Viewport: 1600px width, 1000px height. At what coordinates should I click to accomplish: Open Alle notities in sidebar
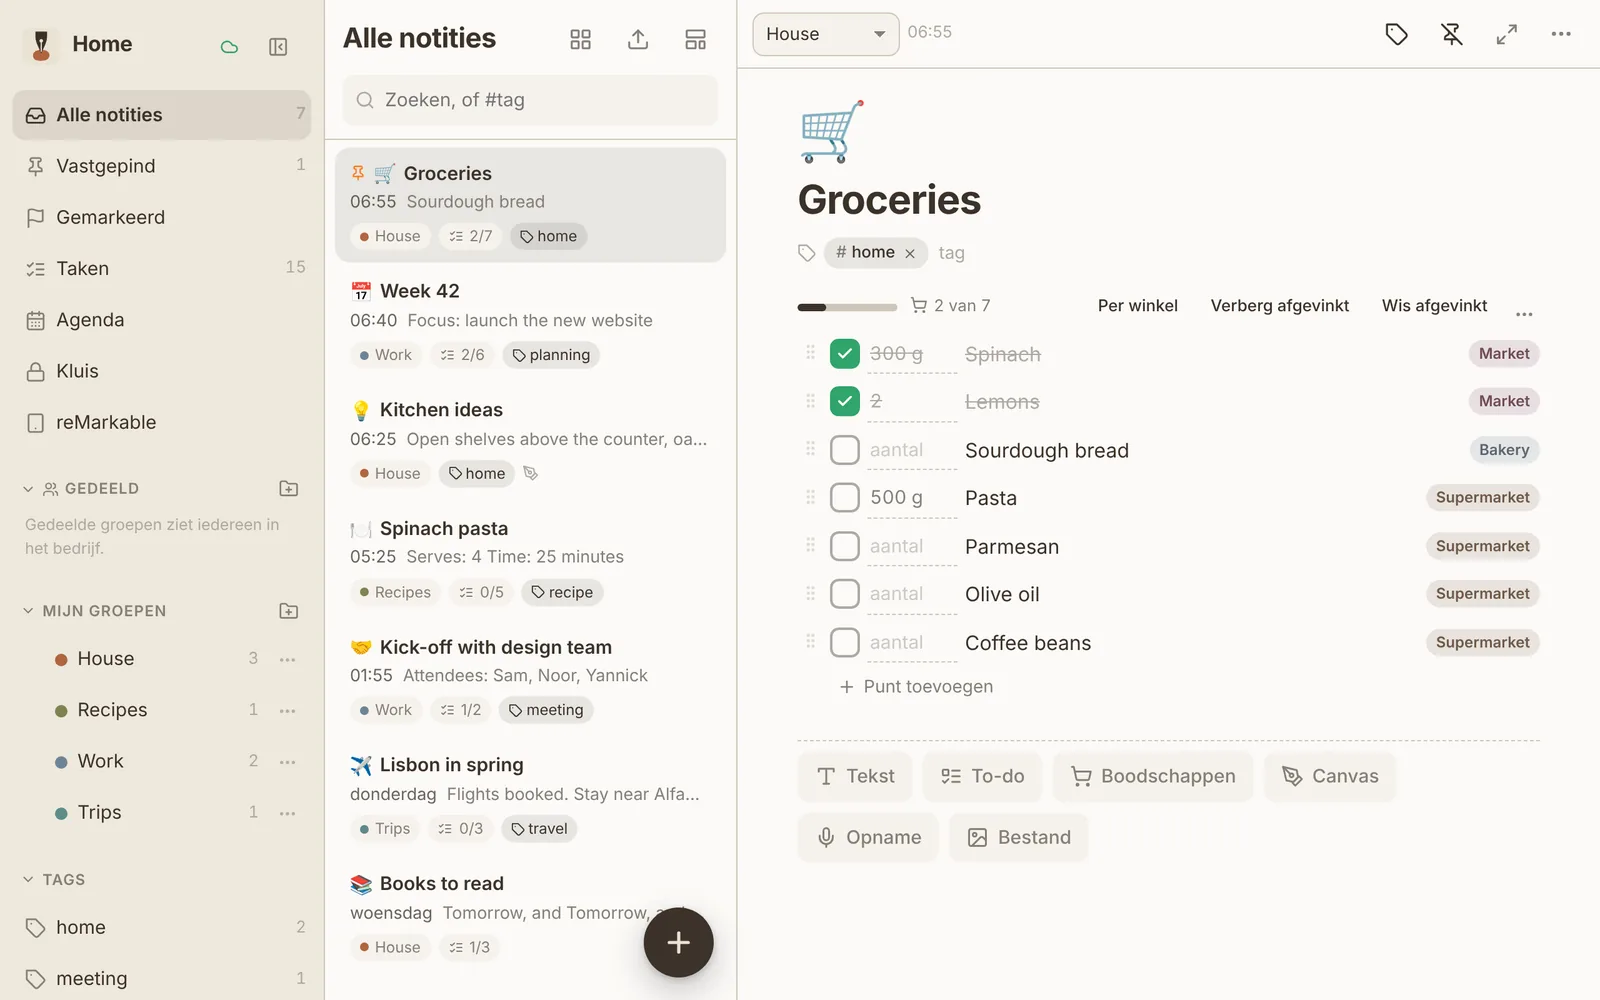point(162,115)
